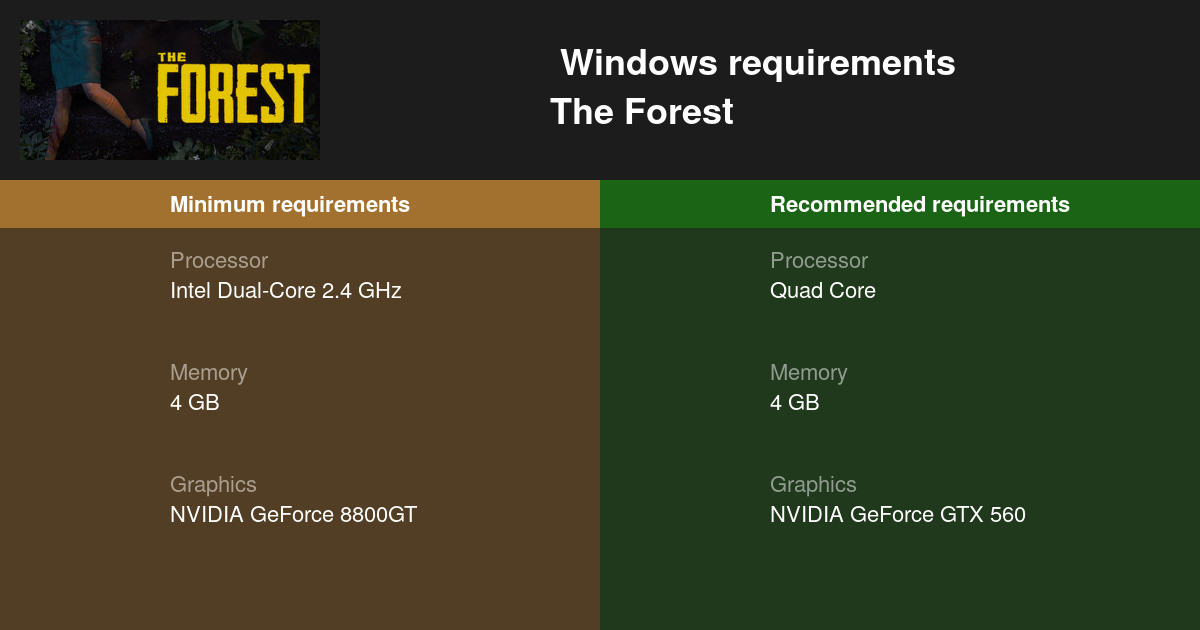
Task: Click Memory label in recommended column
Action: (x=808, y=372)
